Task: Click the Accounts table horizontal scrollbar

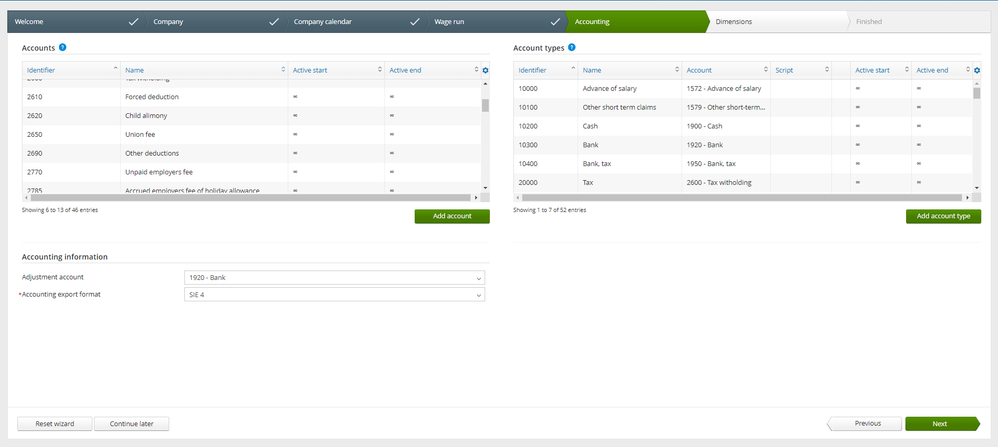Action: (251, 198)
